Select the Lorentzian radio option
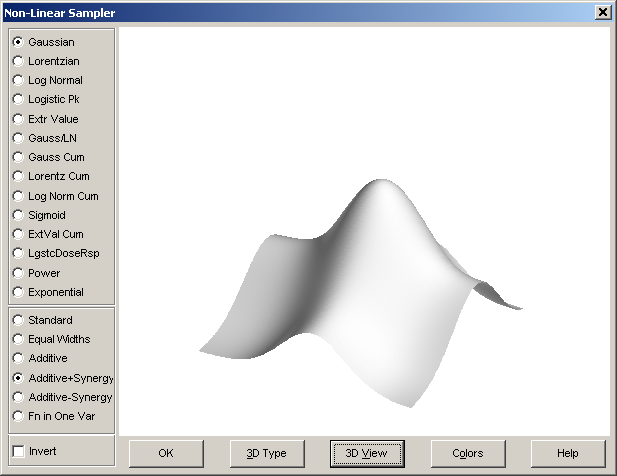Viewport: 617px width, 476px height. 46,61
